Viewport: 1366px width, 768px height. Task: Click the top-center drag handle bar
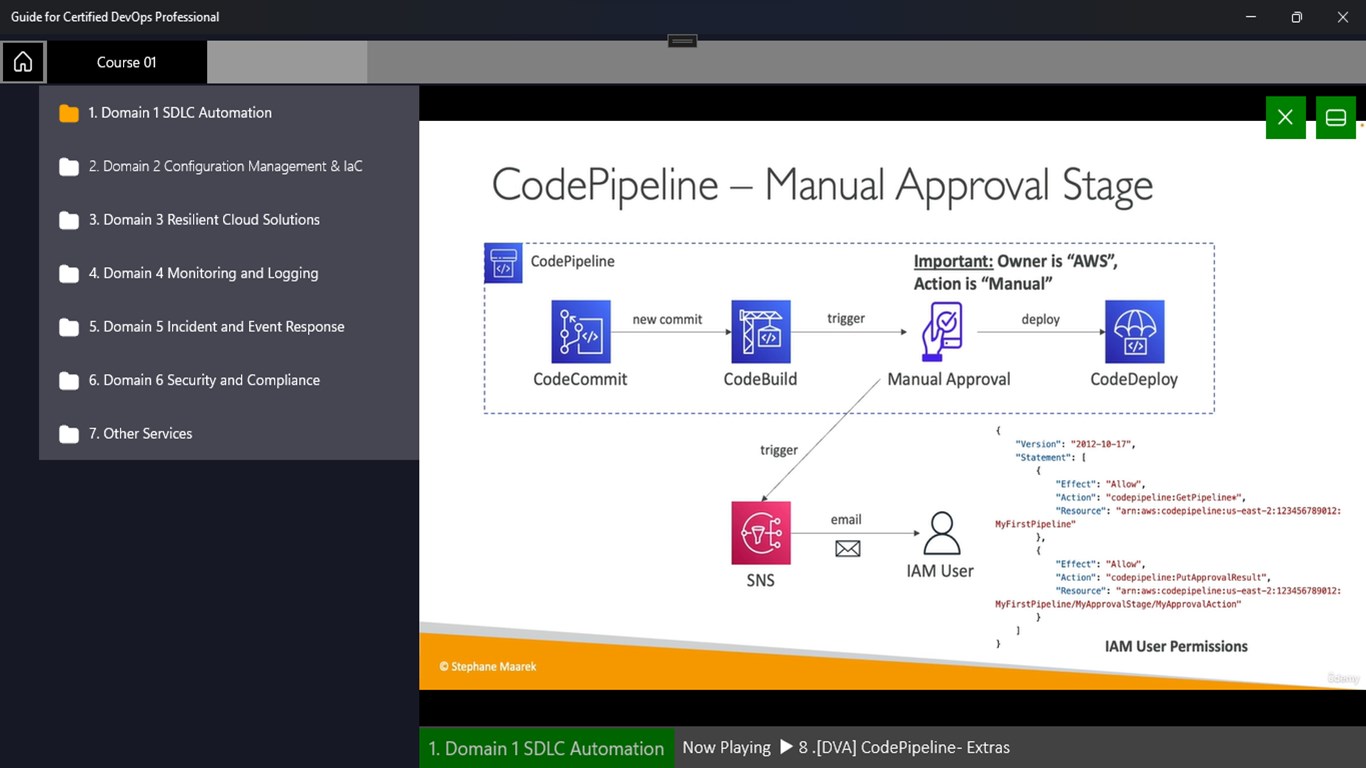coord(682,41)
